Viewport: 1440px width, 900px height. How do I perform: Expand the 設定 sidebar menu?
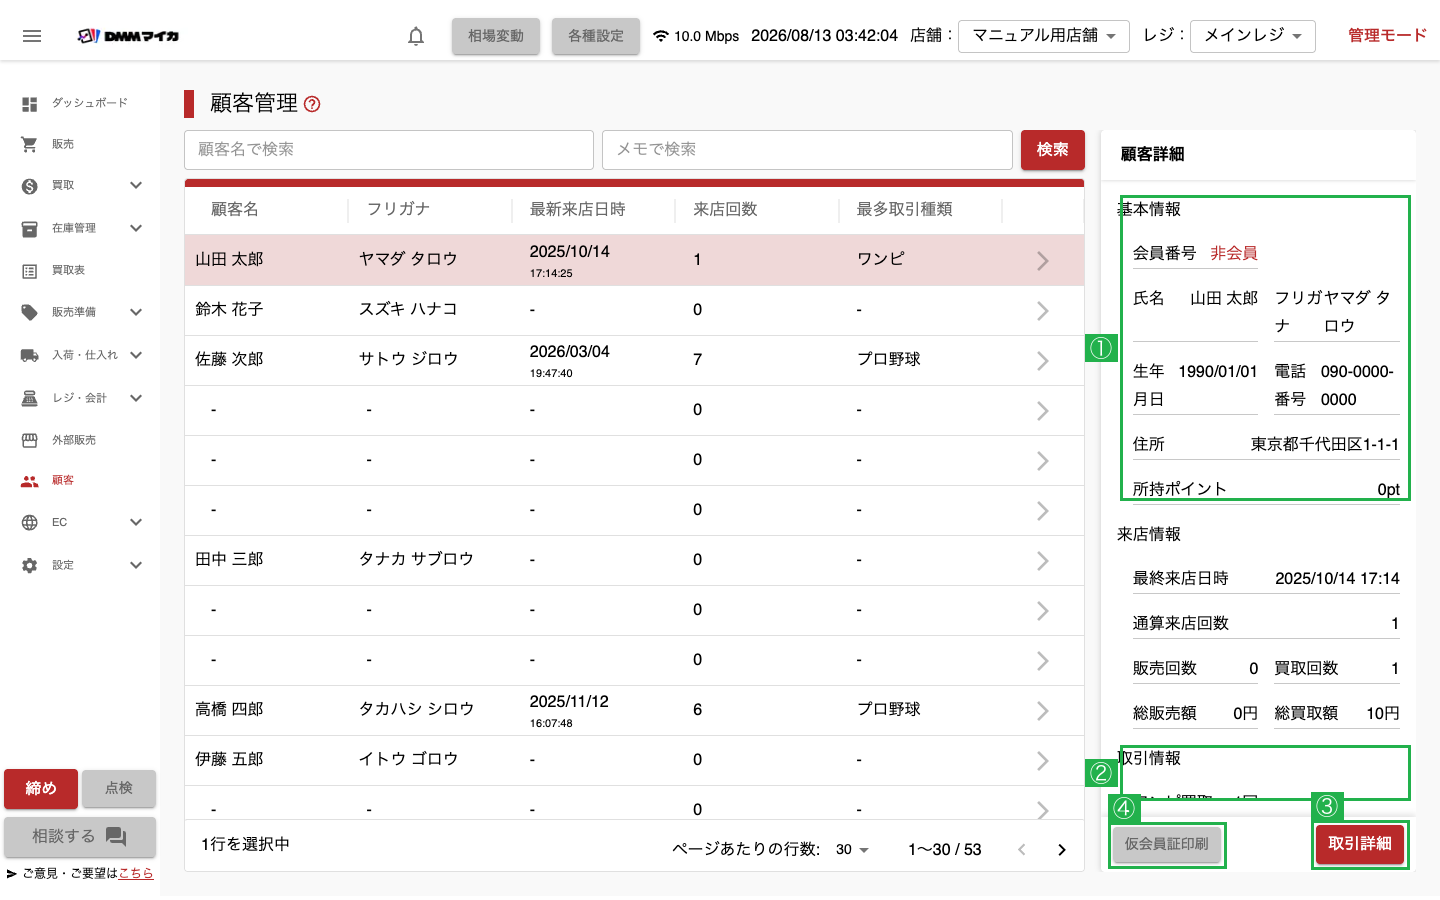(x=136, y=565)
